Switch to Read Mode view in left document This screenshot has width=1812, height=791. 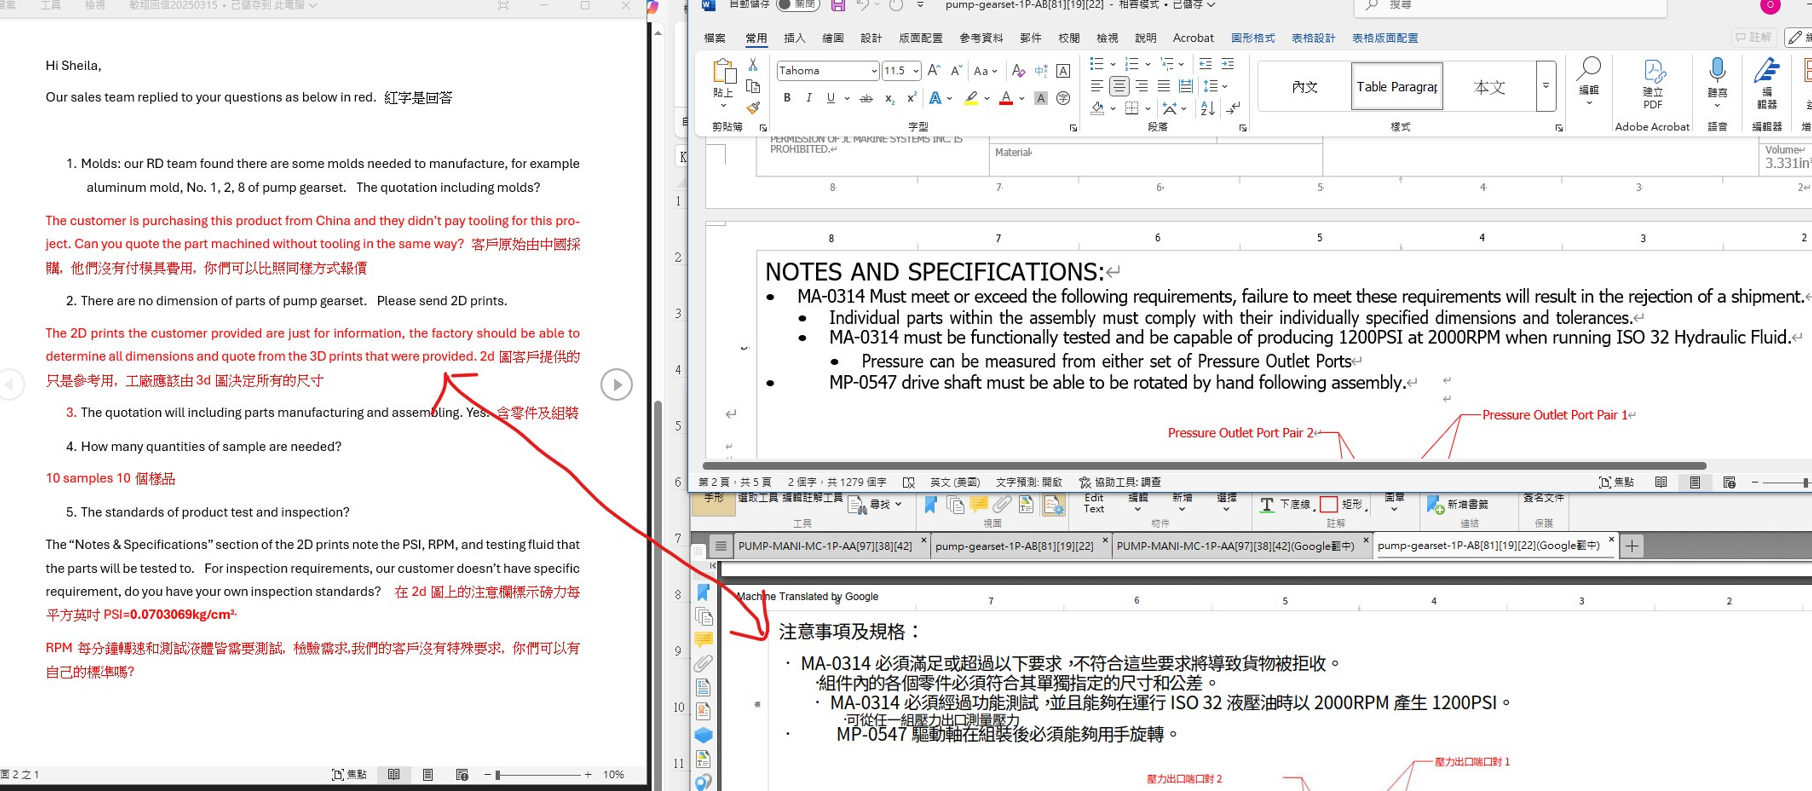coord(394,774)
